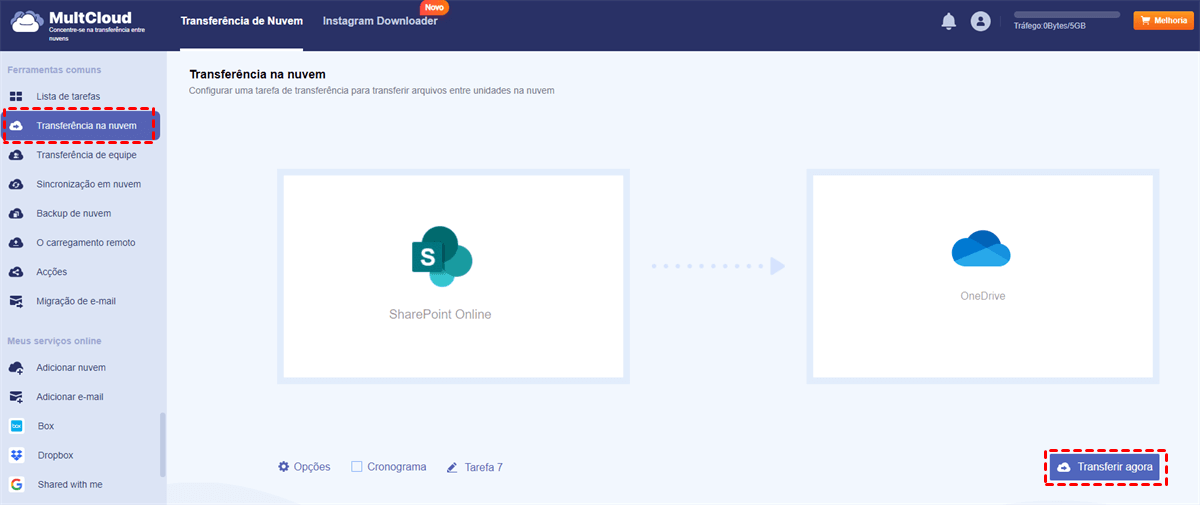Select Transferência na nuvem sidebar item

click(x=82, y=126)
